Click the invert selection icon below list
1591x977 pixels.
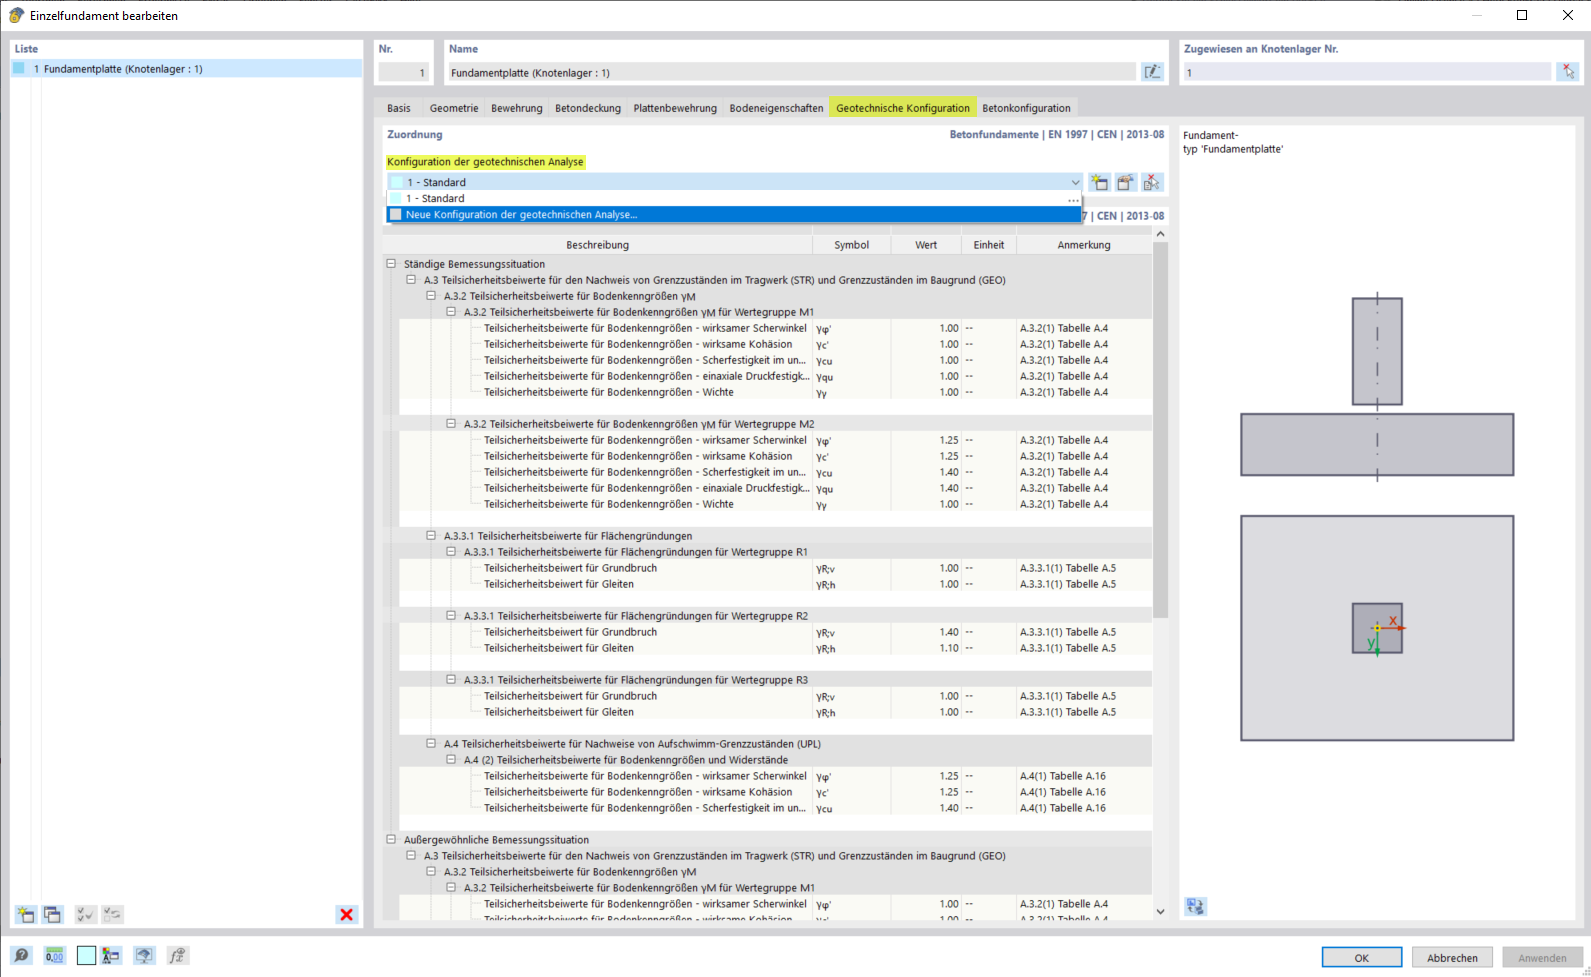pos(112,914)
